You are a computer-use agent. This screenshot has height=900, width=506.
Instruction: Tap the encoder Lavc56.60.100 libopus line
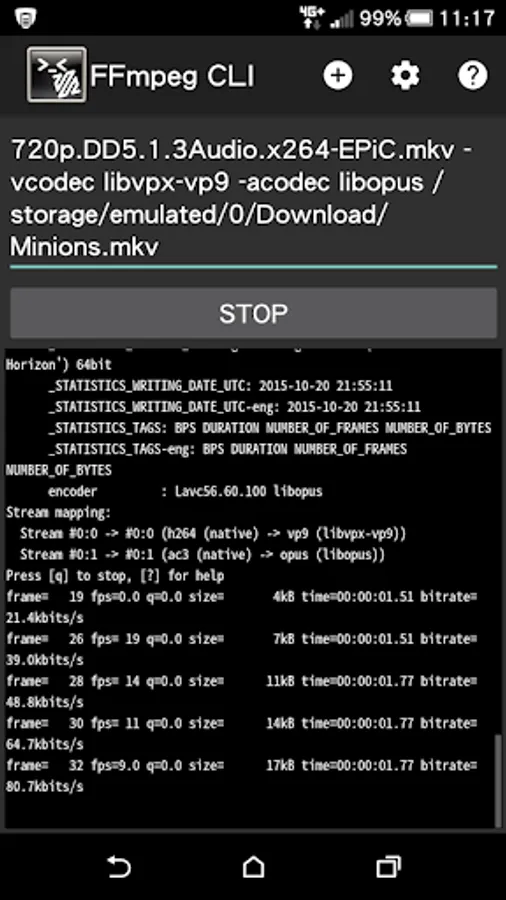185,491
